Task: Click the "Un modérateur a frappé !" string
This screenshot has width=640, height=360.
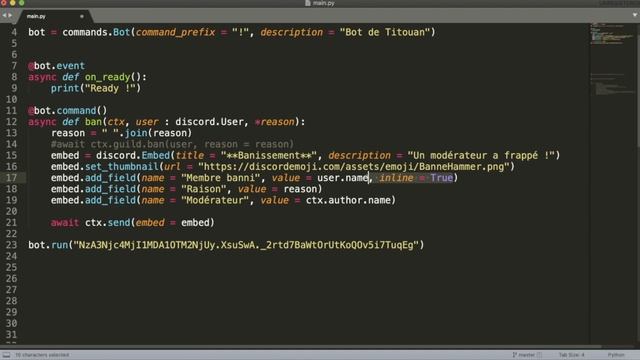Action: [x=481, y=156]
